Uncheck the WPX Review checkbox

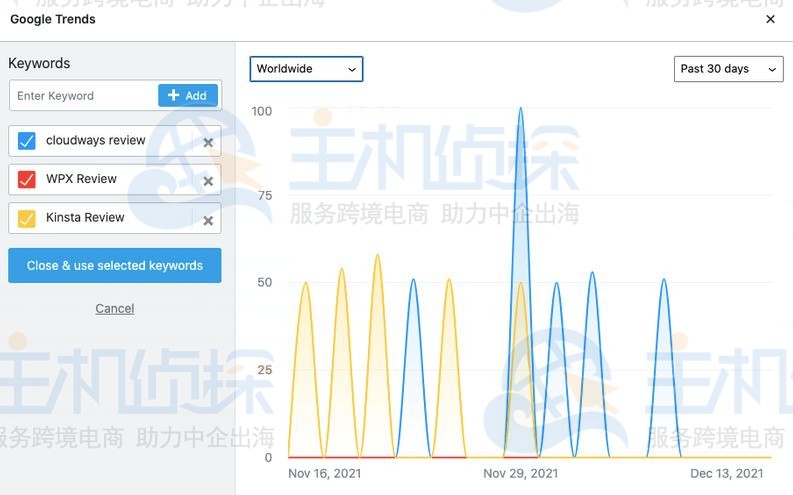tap(26, 179)
